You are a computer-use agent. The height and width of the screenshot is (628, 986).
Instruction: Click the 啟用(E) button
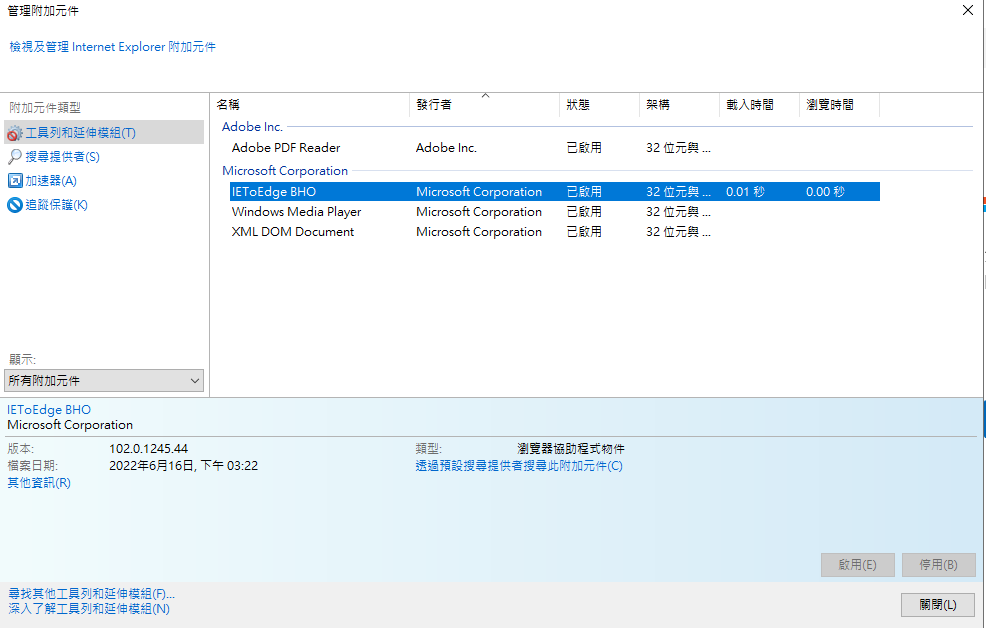[858, 565]
